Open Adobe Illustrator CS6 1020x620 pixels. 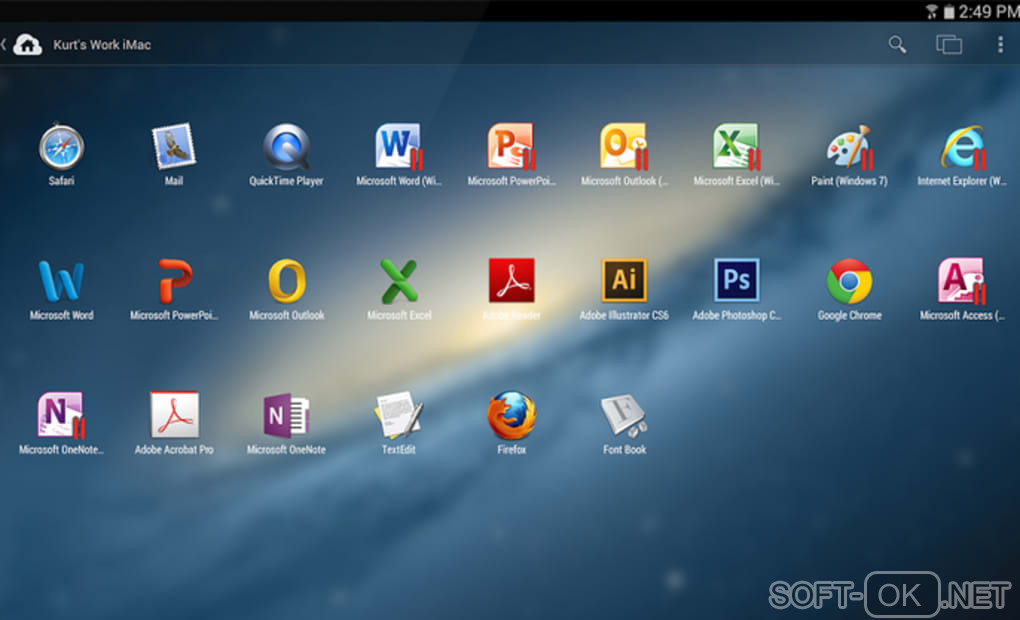[x=624, y=280]
